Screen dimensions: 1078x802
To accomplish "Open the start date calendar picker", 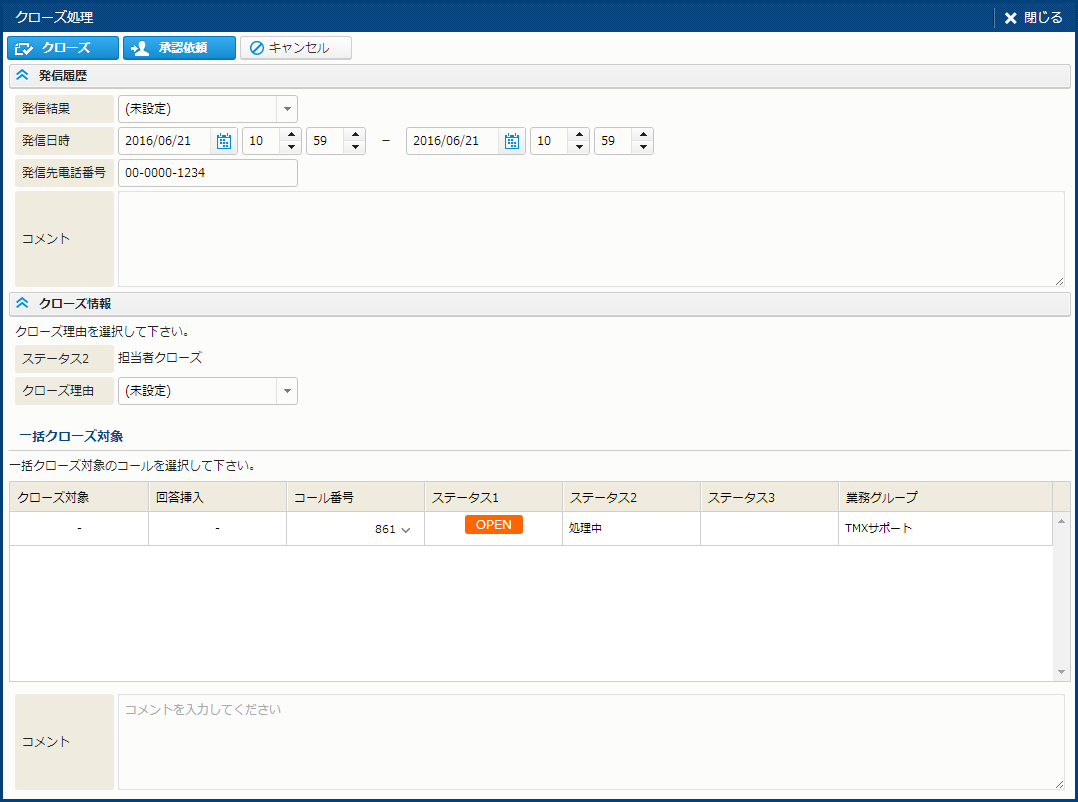I will (224, 141).
